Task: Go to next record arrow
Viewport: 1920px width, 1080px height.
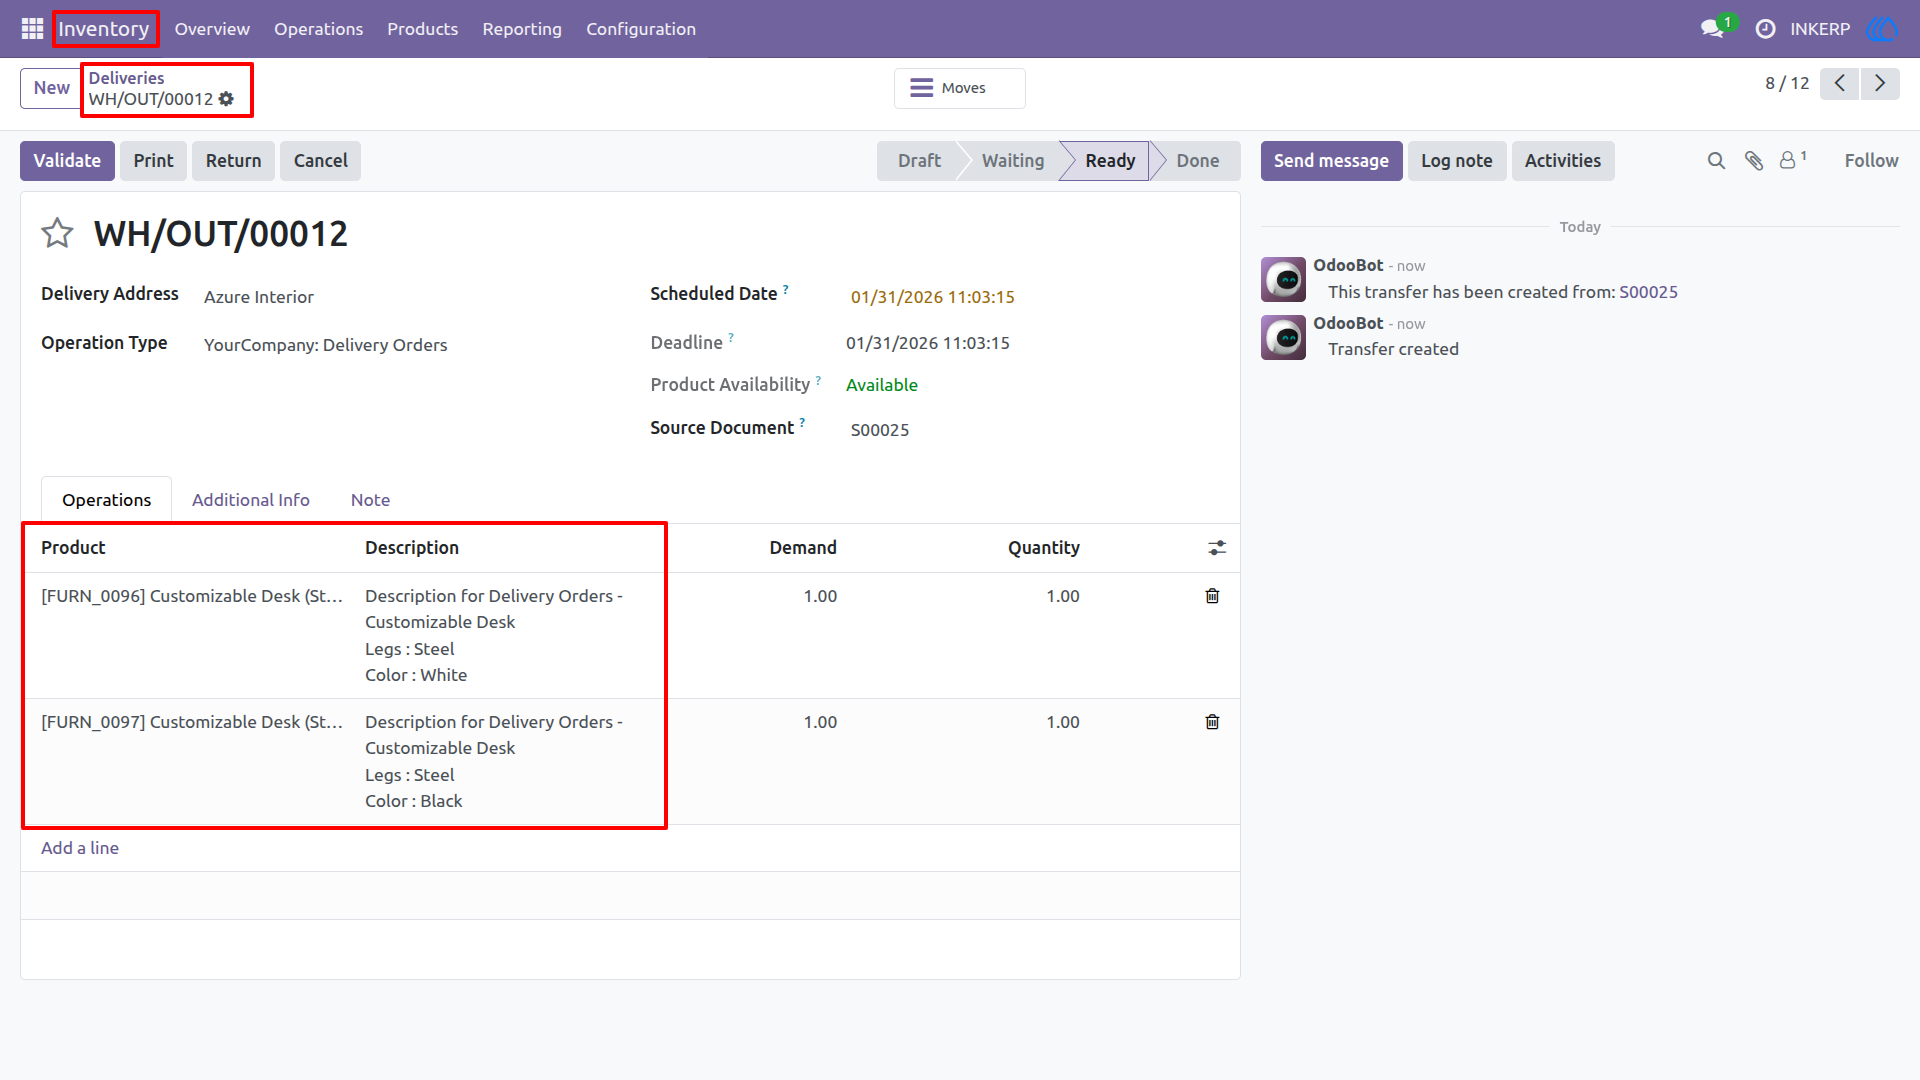Action: [1880, 83]
